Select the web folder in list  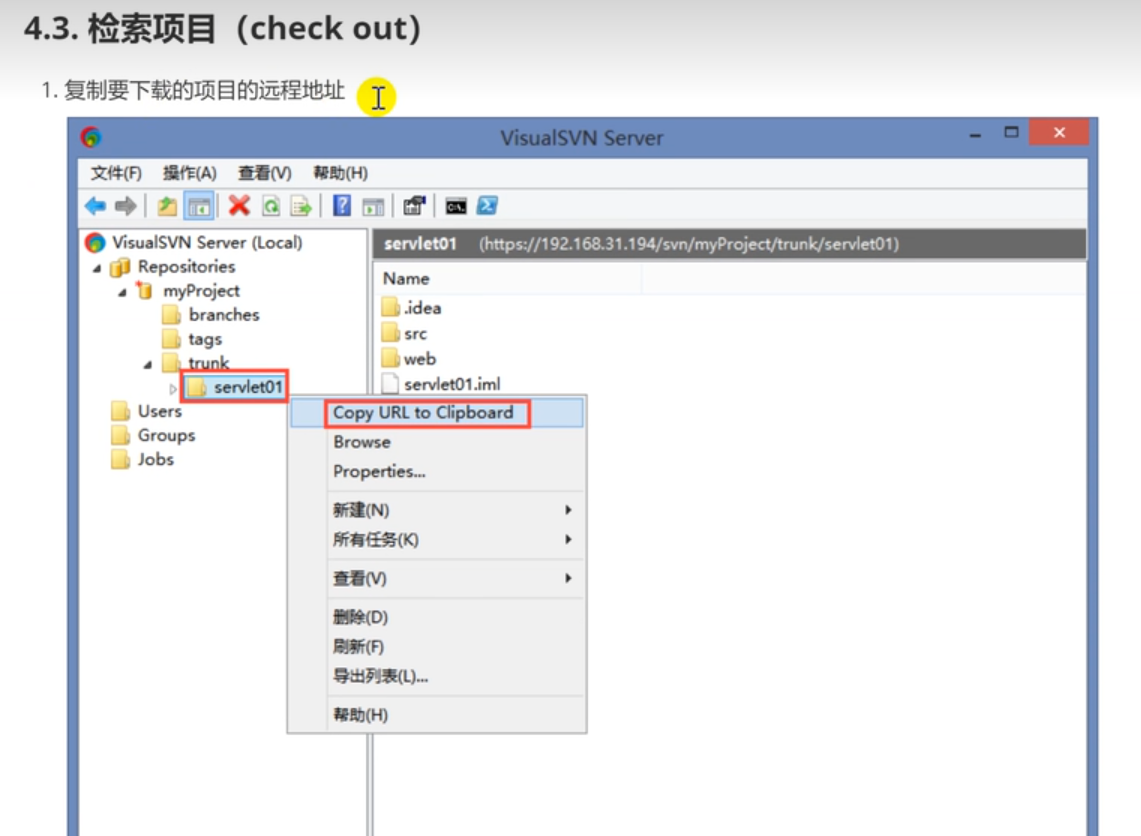point(408,359)
